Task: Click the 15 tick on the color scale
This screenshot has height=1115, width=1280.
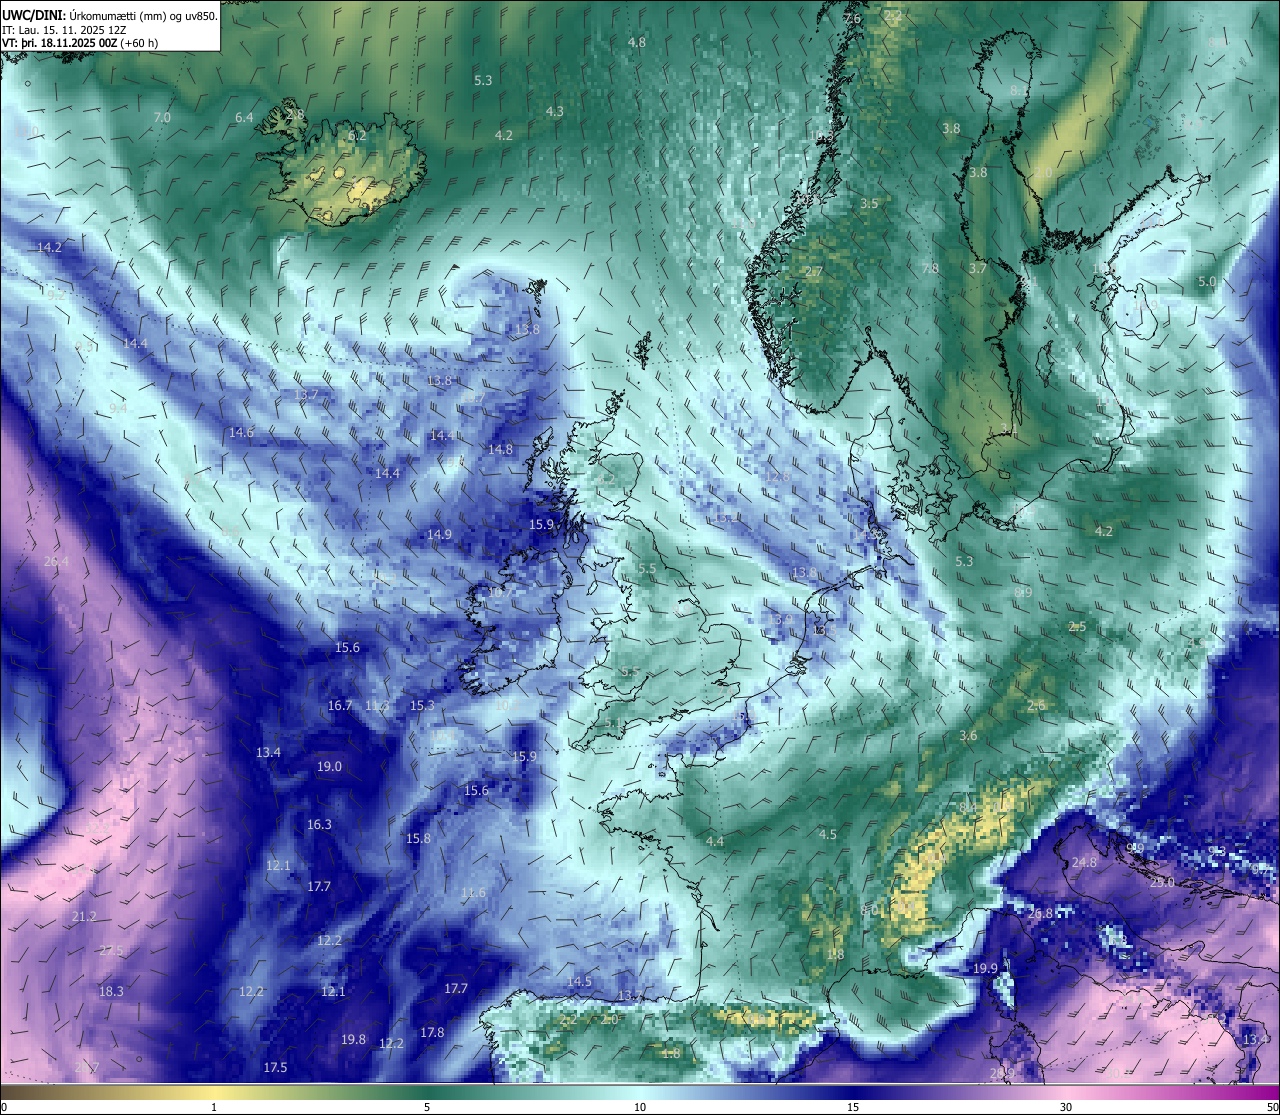Action: [x=853, y=1106]
